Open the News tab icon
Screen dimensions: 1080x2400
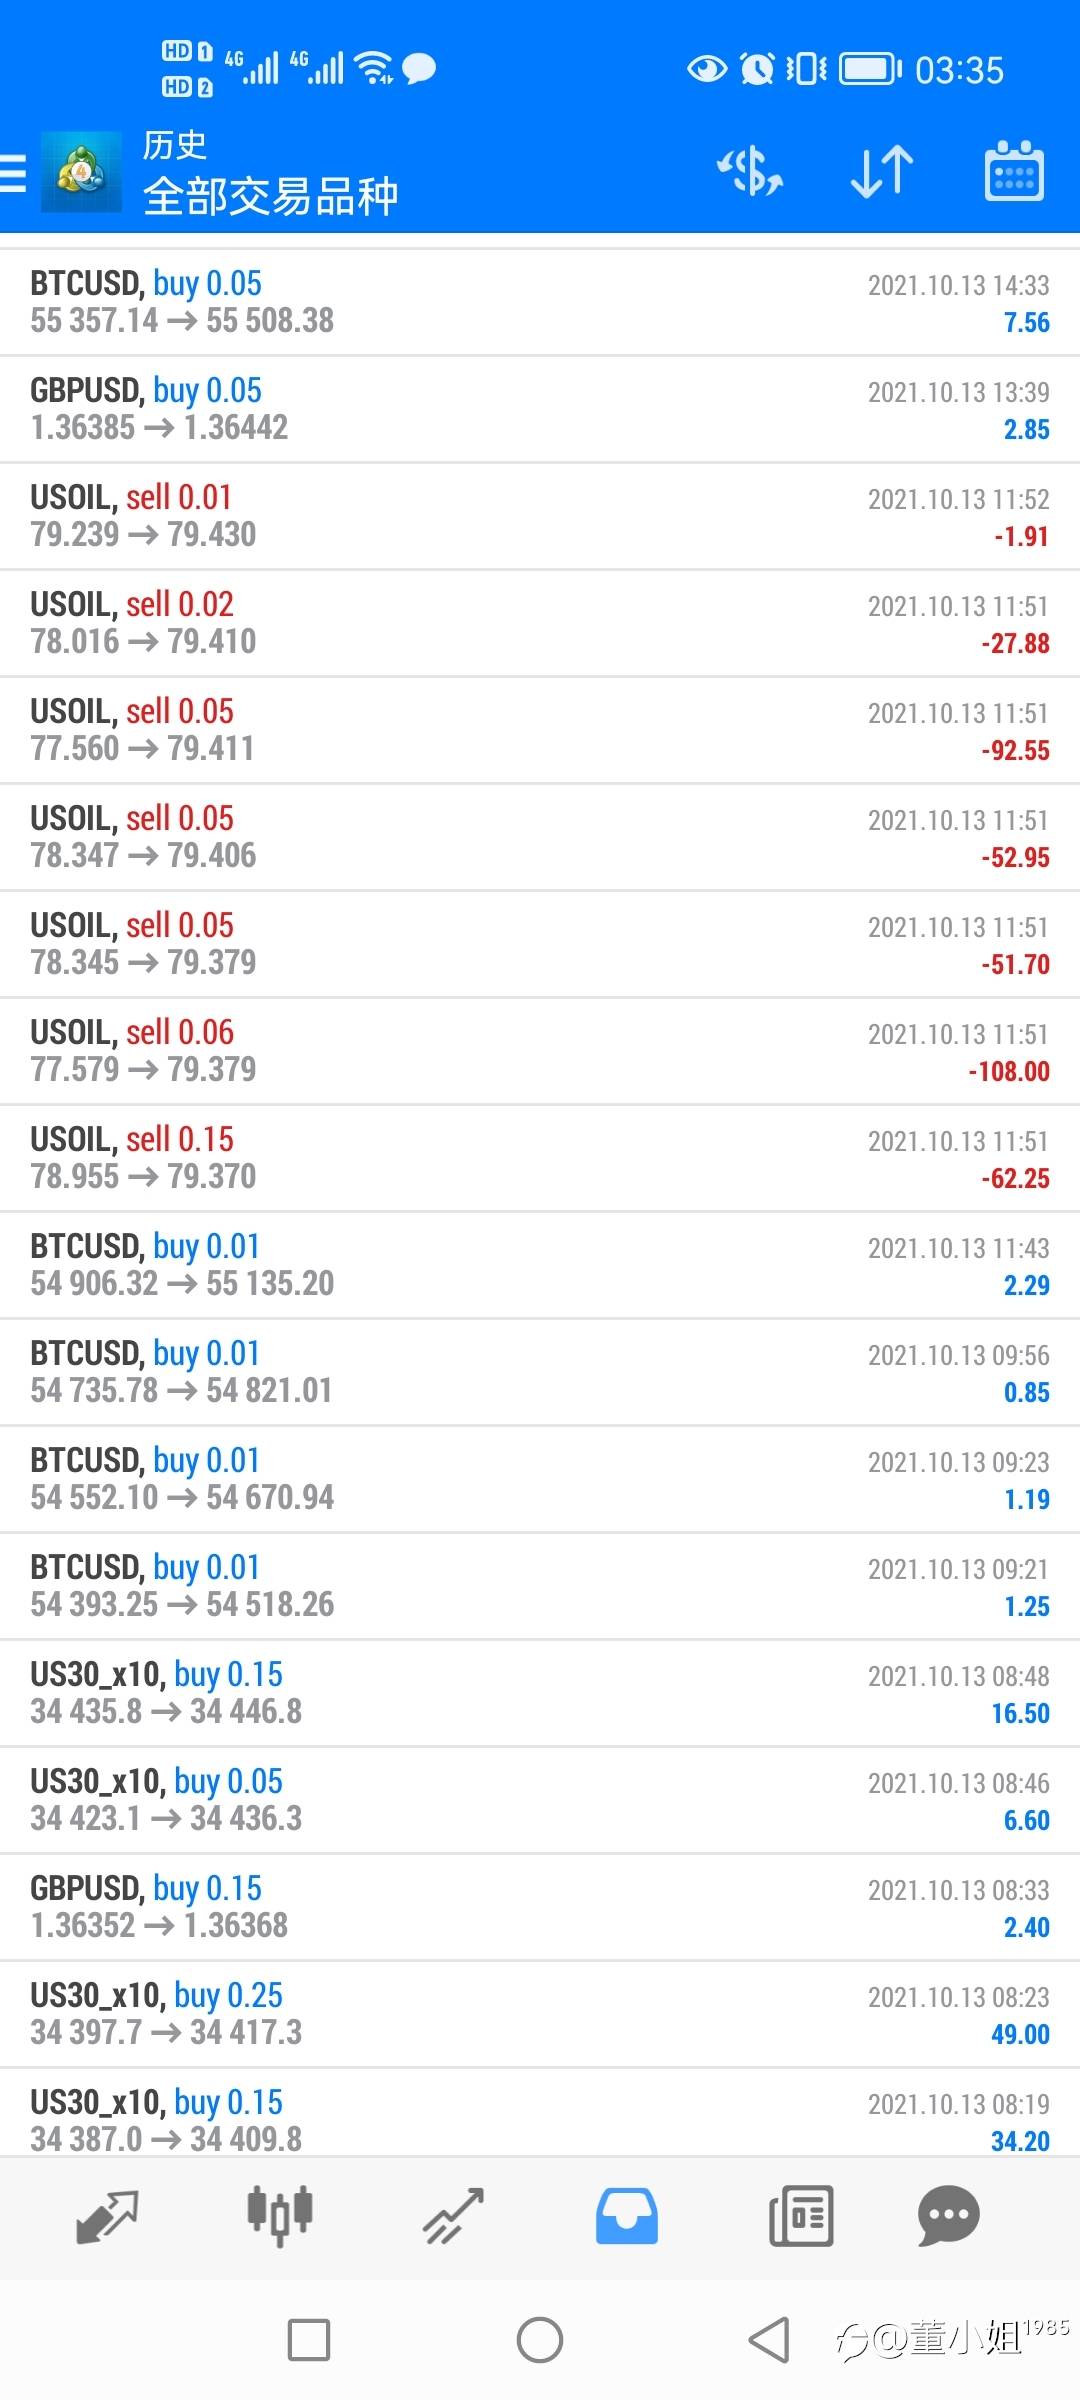(x=801, y=2217)
